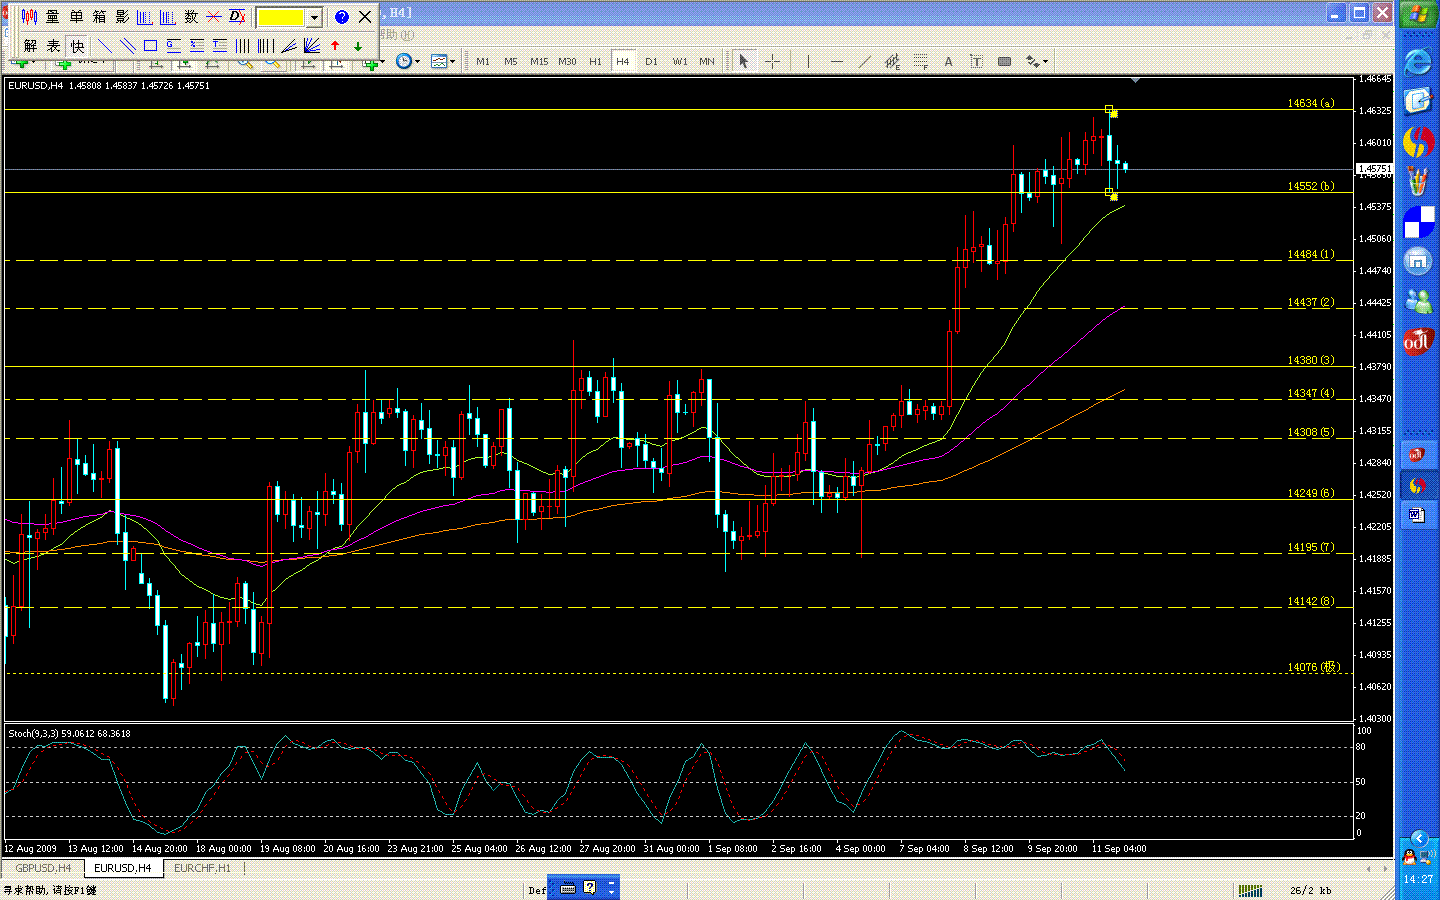Select the Fibonacci retracement tool
Image resolution: width=1440 pixels, height=900 pixels.
pyautogui.click(x=920, y=62)
